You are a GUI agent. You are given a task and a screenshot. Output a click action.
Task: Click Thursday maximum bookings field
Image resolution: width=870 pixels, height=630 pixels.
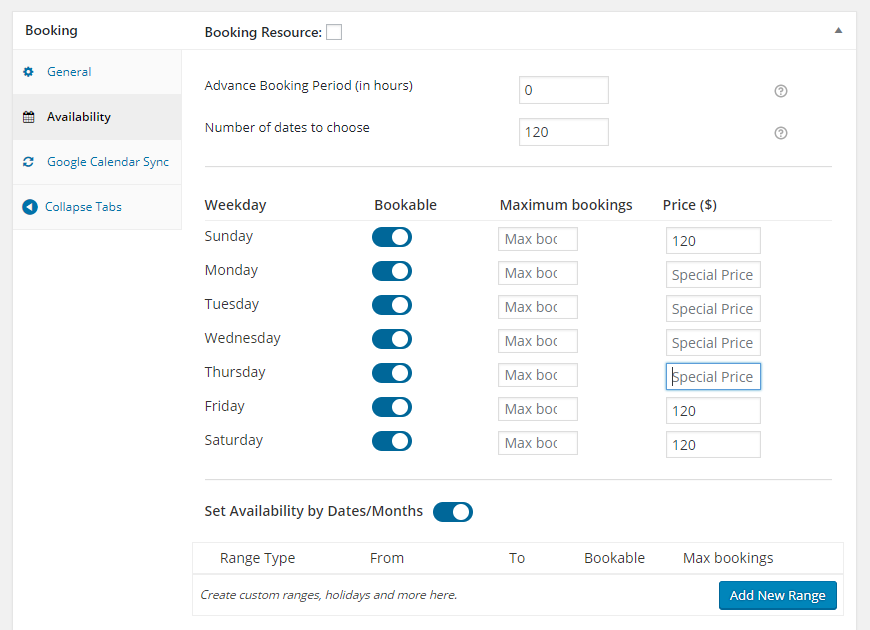(538, 375)
